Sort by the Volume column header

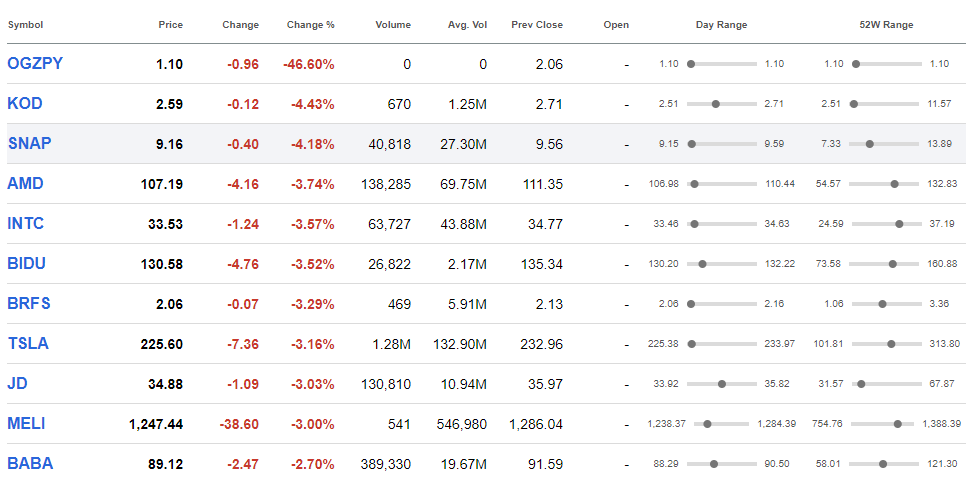392,25
